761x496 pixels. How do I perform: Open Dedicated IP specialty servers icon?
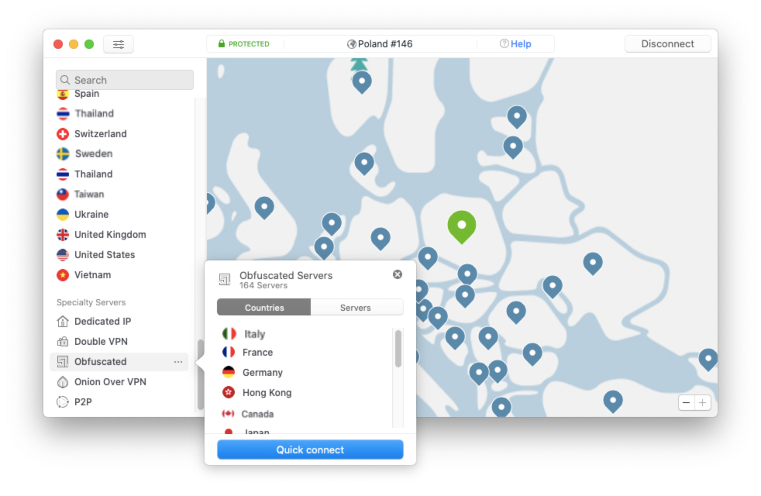pos(63,321)
